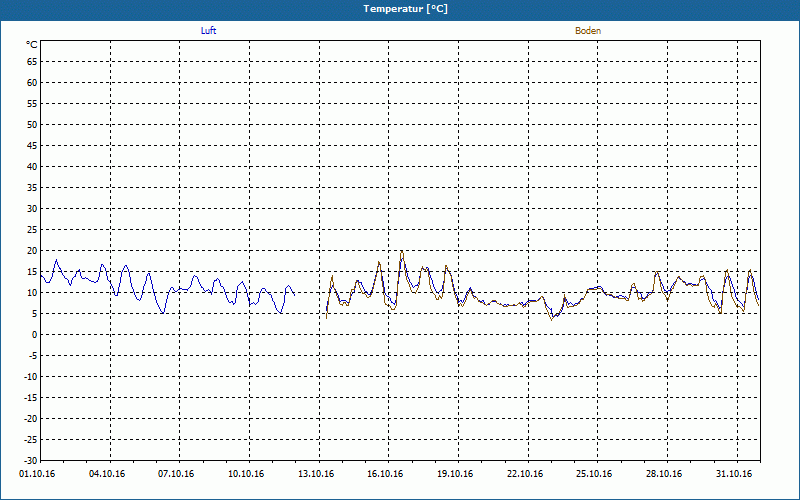Click the y-axis value 30
The width and height of the screenshot is (800, 500).
click(x=32, y=209)
